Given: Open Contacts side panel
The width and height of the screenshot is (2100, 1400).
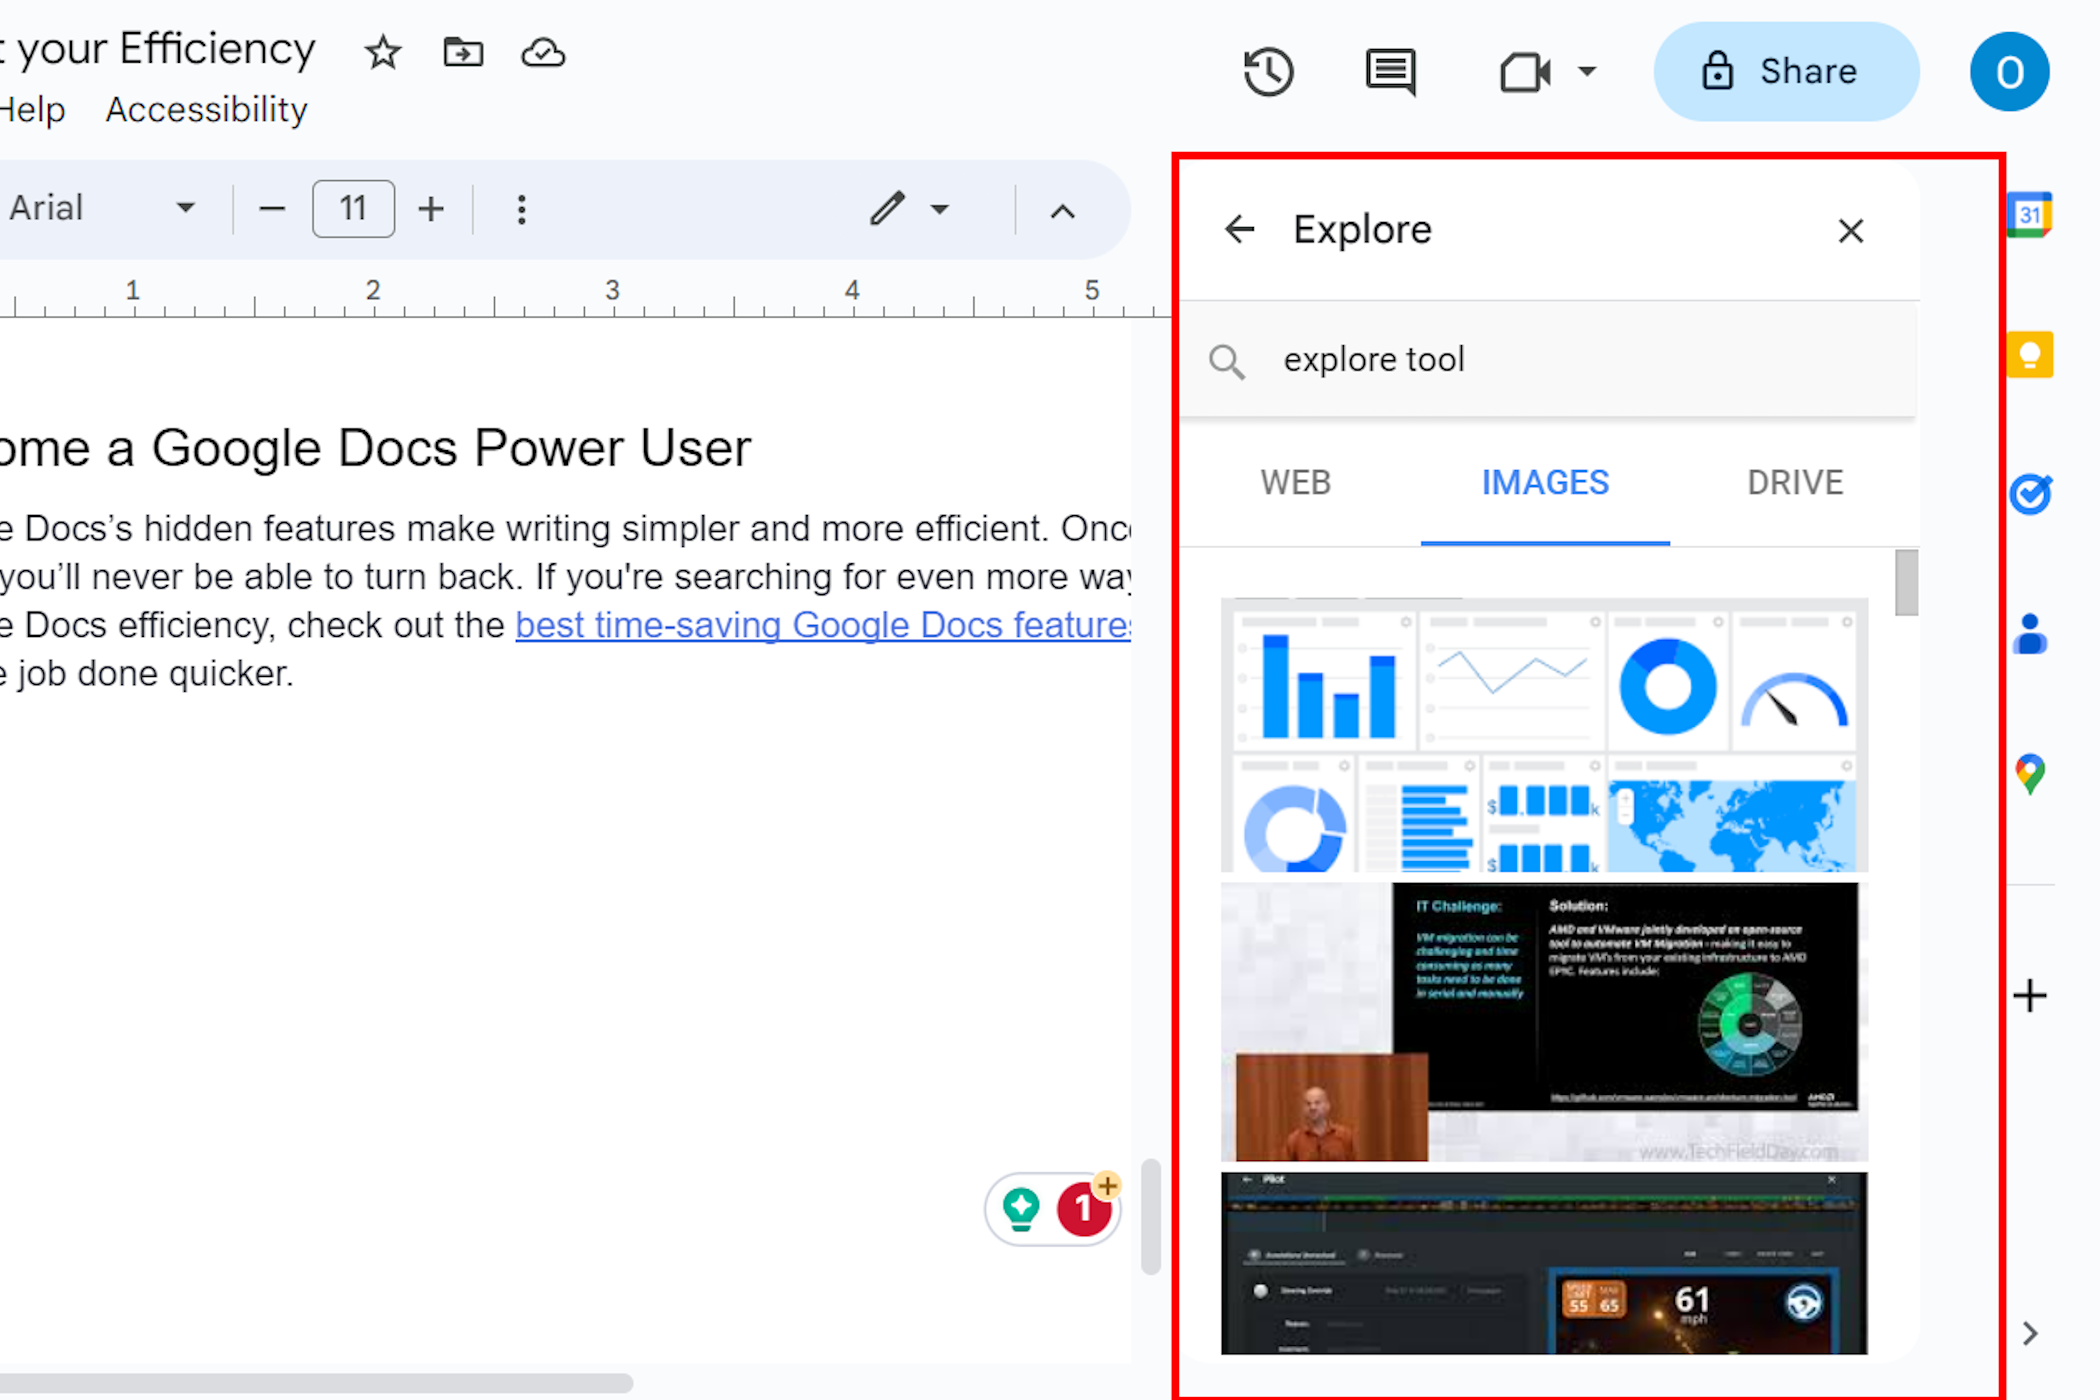Looking at the screenshot, I should pyautogui.click(x=2029, y=634).
